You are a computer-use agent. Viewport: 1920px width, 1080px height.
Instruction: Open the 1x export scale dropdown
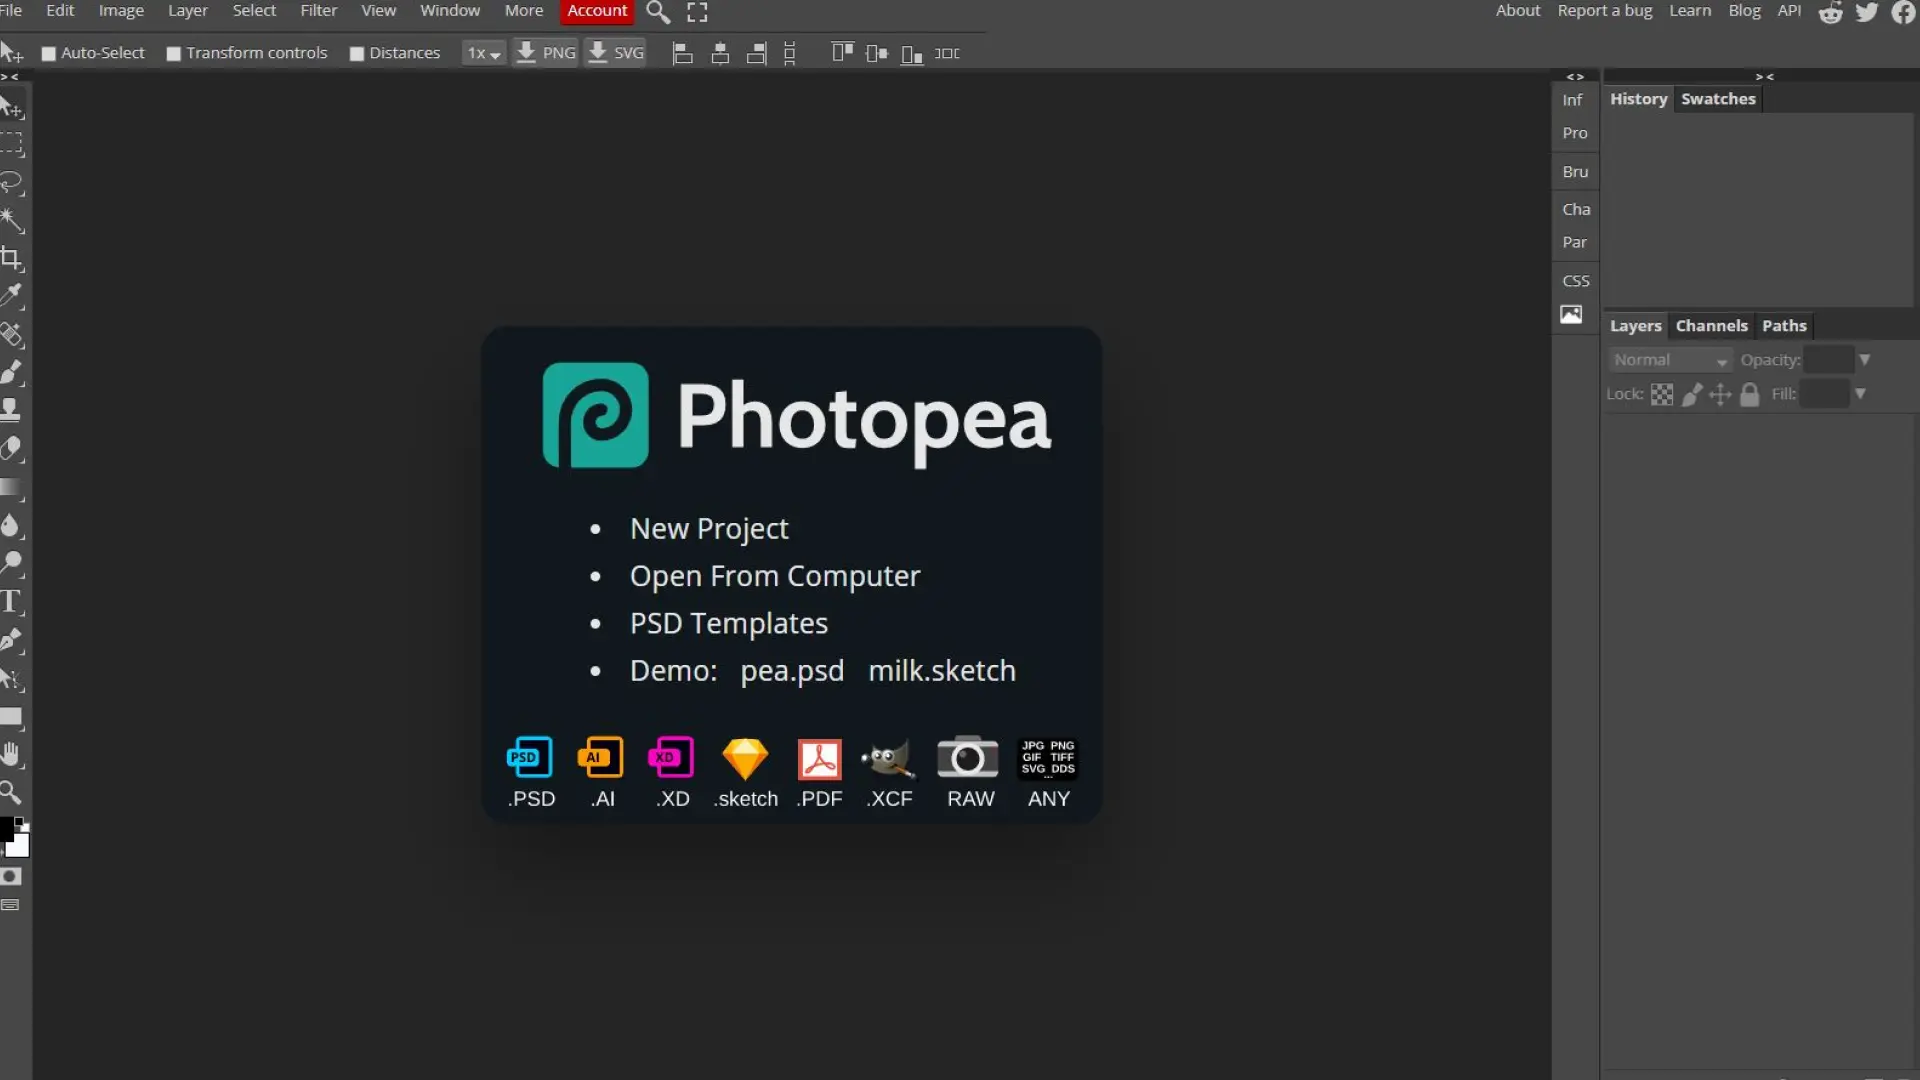[x=483, y=54]
